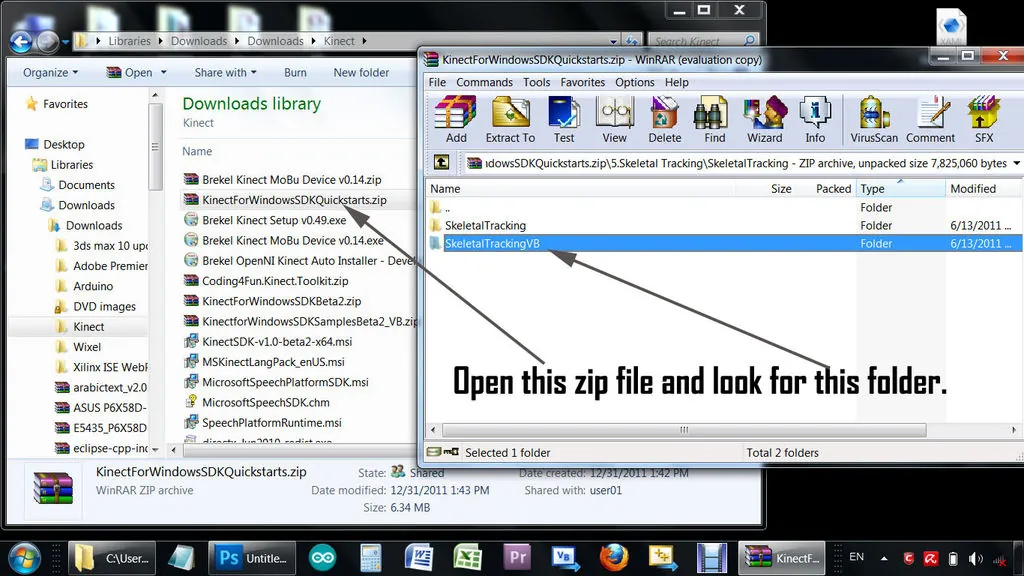Open the Commands menu

(x=484, y=82)
